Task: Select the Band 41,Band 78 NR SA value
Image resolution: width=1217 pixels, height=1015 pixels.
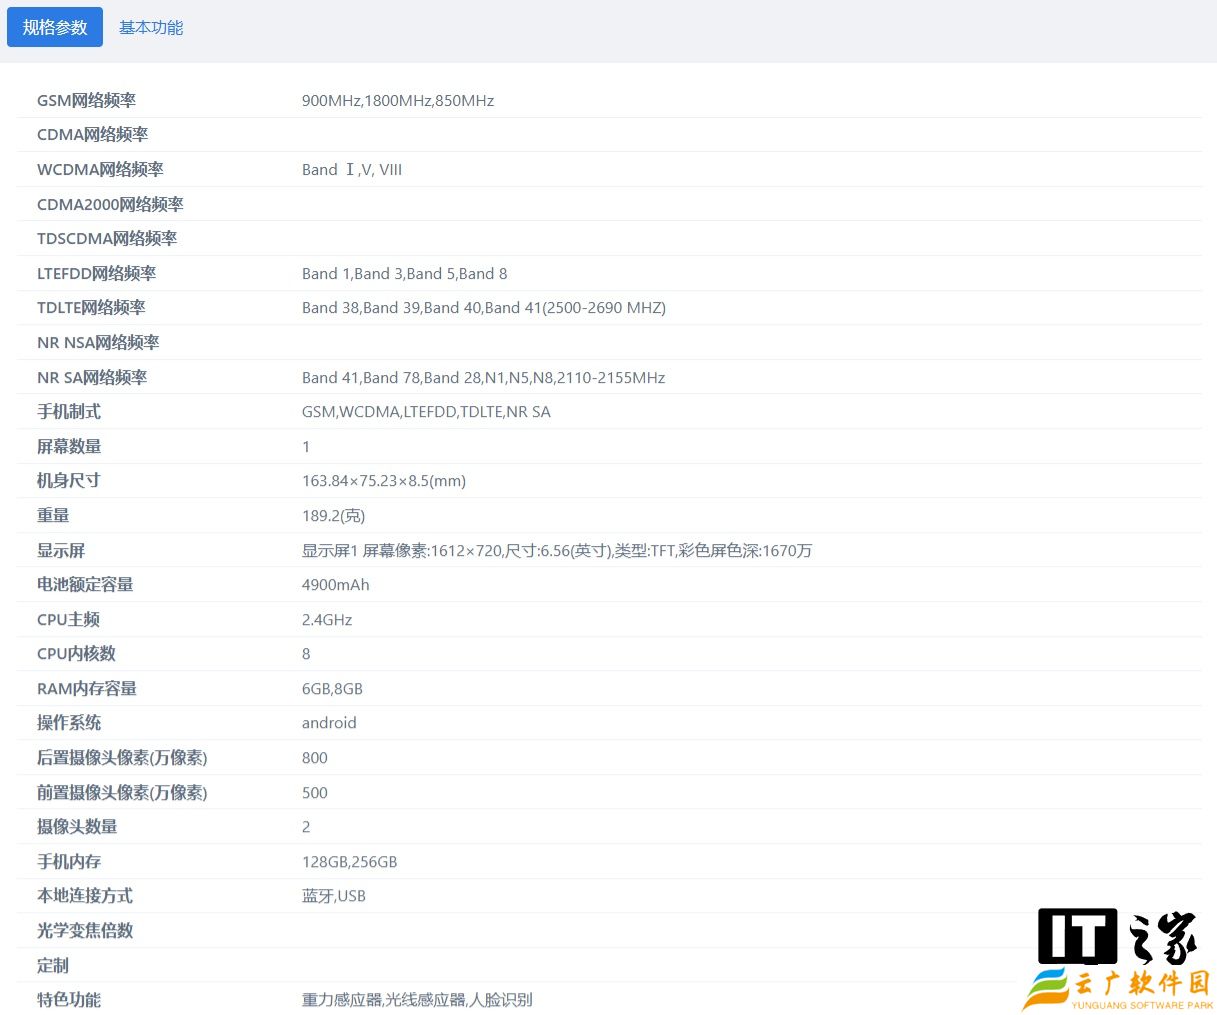Action: pos(484,377)
